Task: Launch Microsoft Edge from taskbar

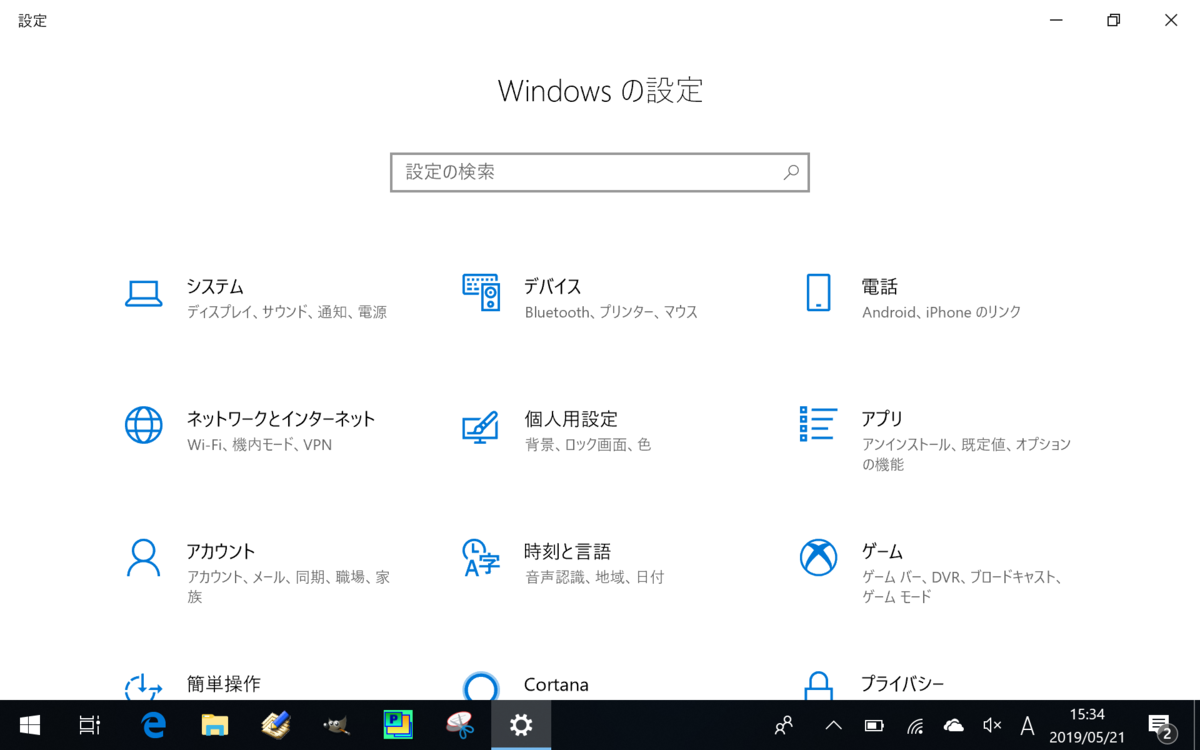Action: coord(153,725)
